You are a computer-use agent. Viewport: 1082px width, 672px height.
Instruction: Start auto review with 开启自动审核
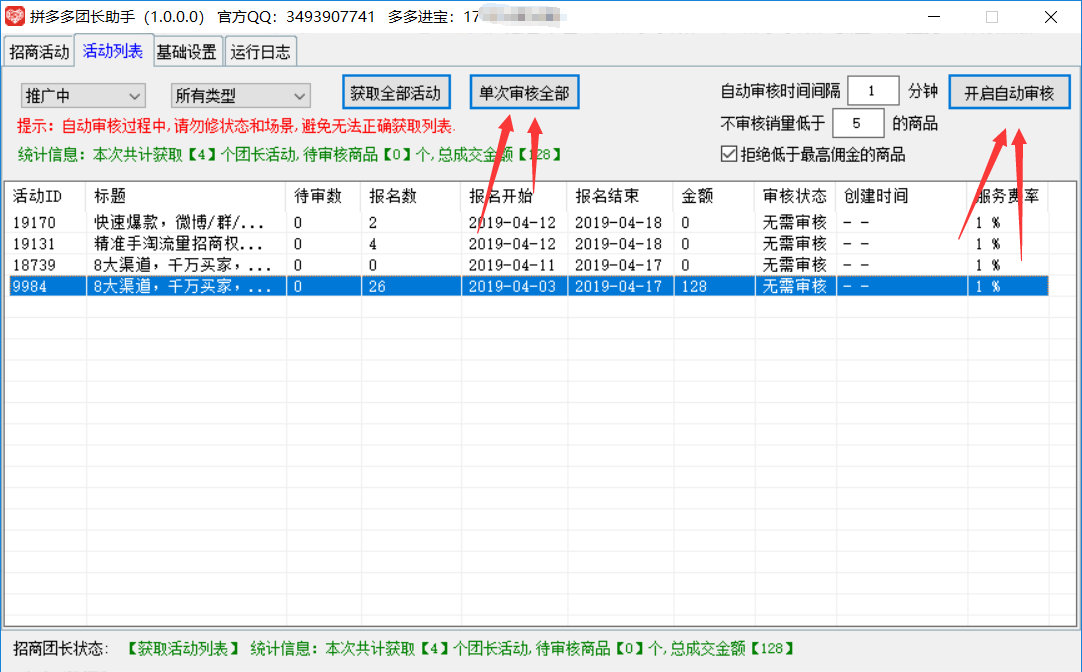coord(1009,93)
